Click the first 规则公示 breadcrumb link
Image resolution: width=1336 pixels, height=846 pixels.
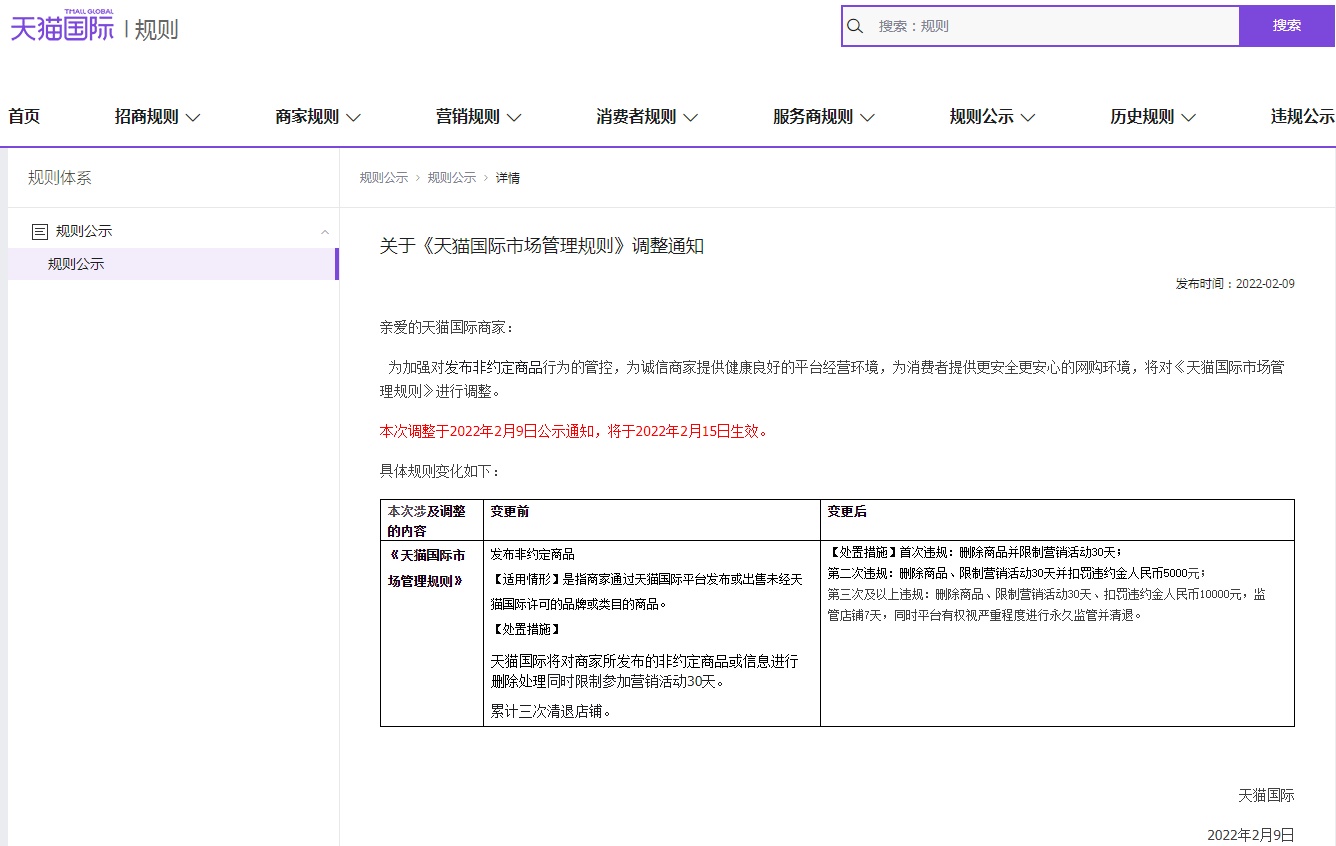pos(384,178)
